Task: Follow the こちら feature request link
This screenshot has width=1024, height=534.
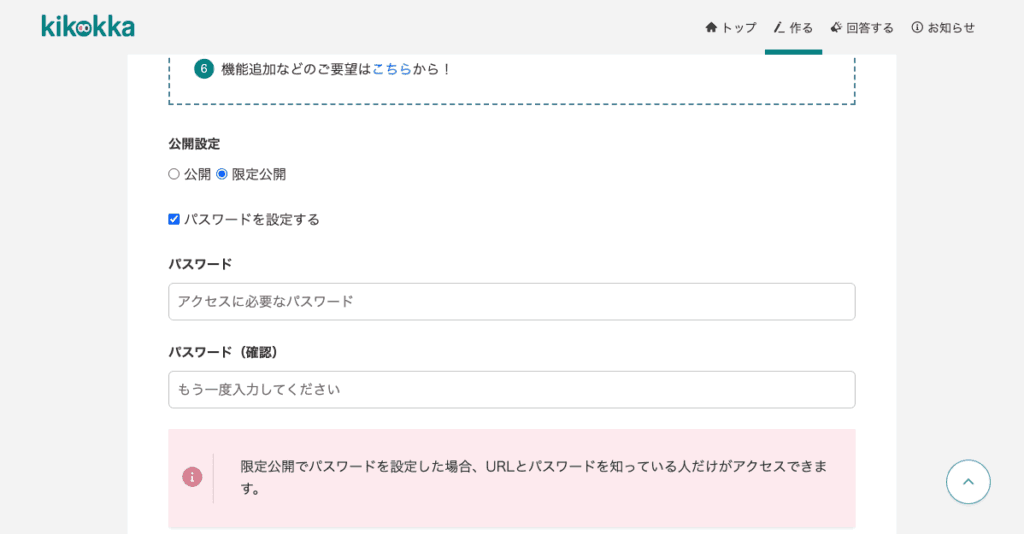Action: click(x=392, y=69)
